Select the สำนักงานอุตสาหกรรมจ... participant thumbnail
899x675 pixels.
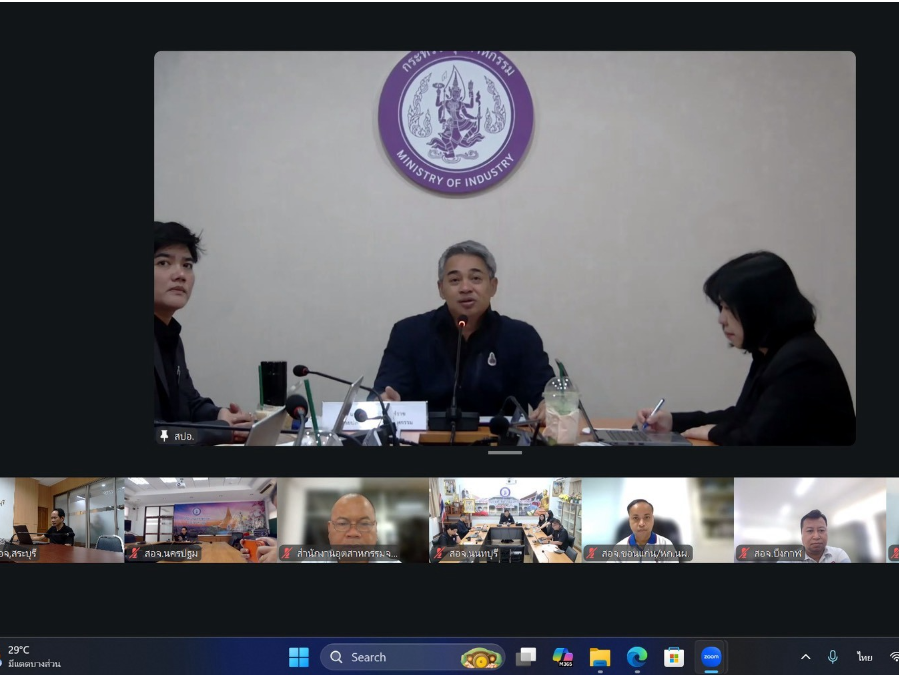[x=353, y=520]
